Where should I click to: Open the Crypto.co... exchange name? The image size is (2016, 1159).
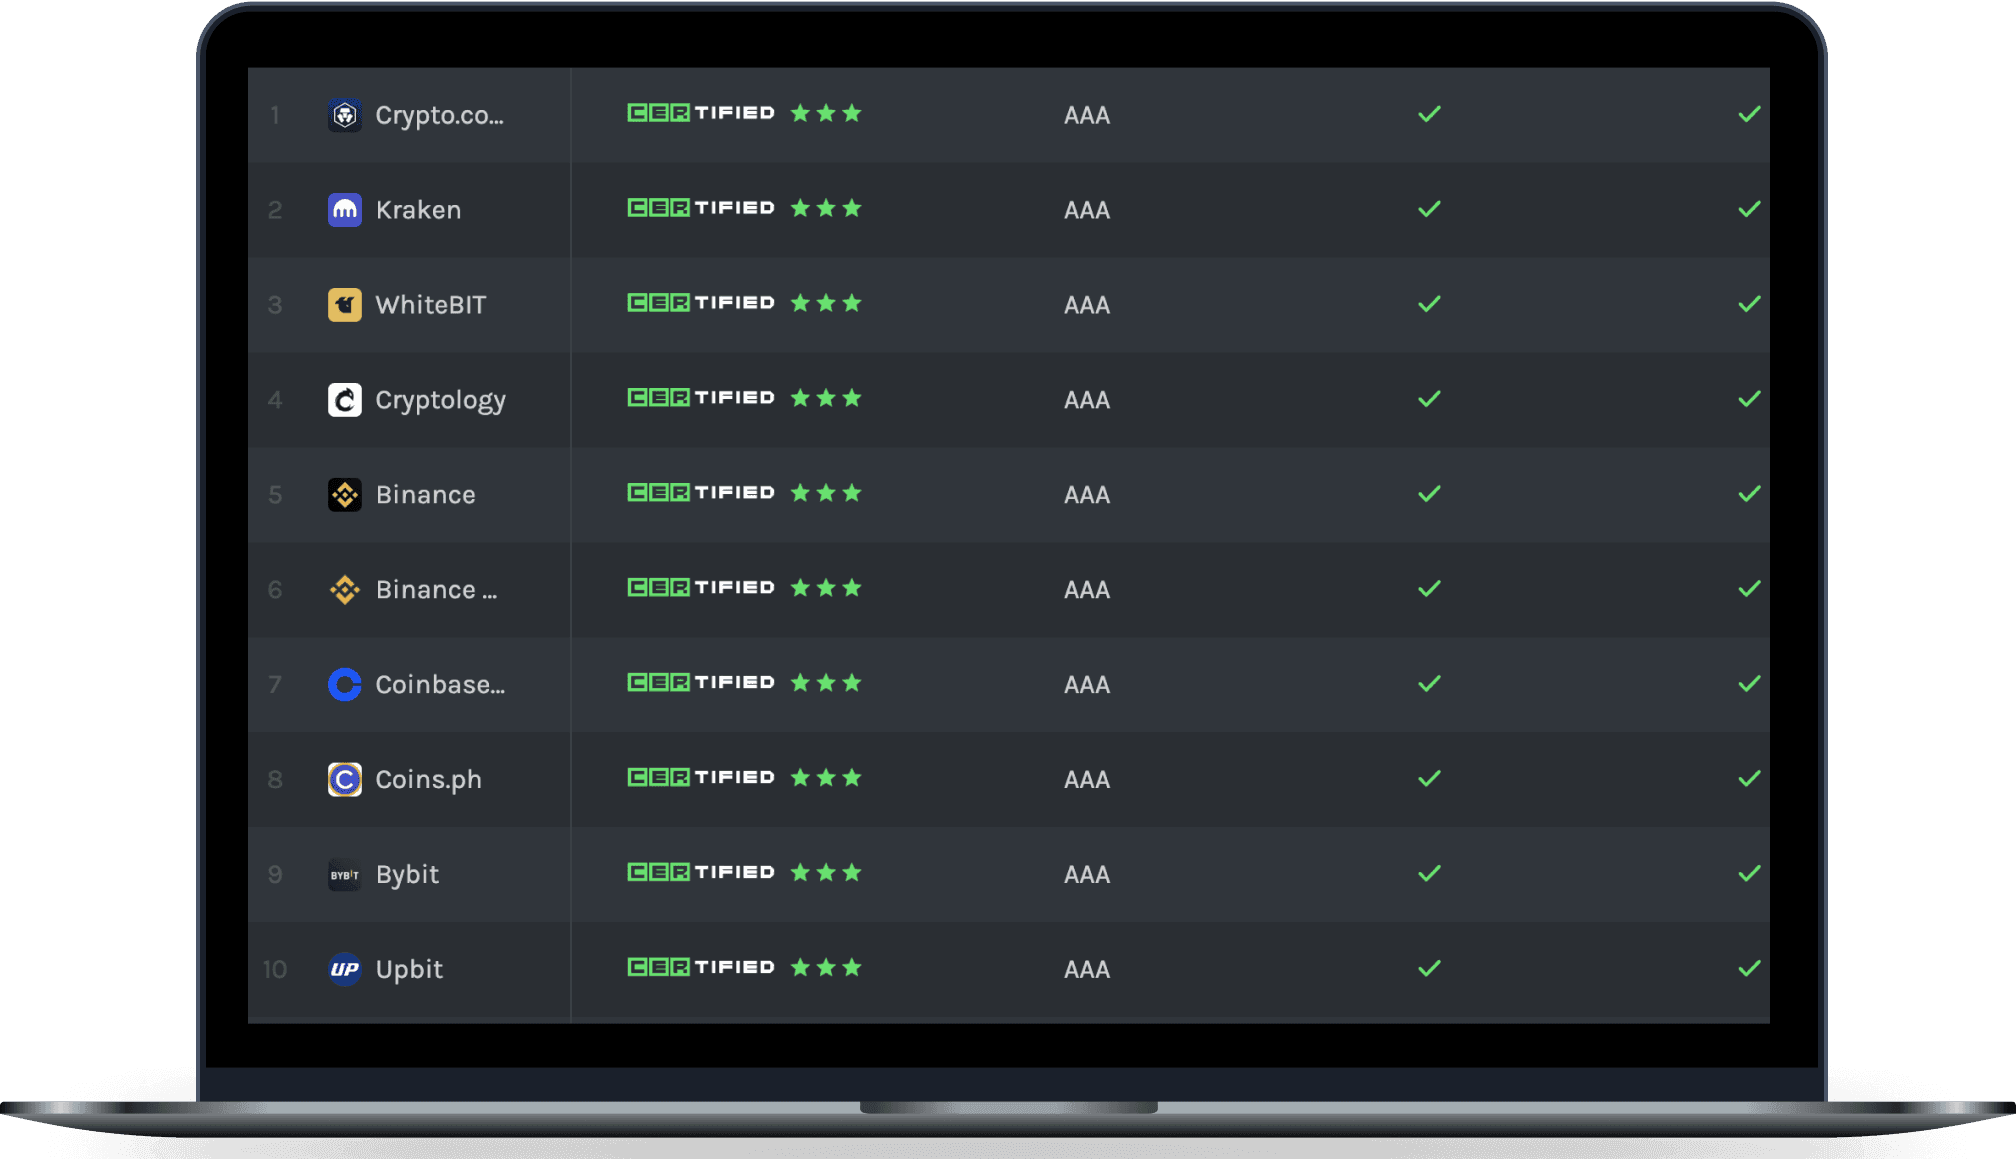tap(439, 116)
